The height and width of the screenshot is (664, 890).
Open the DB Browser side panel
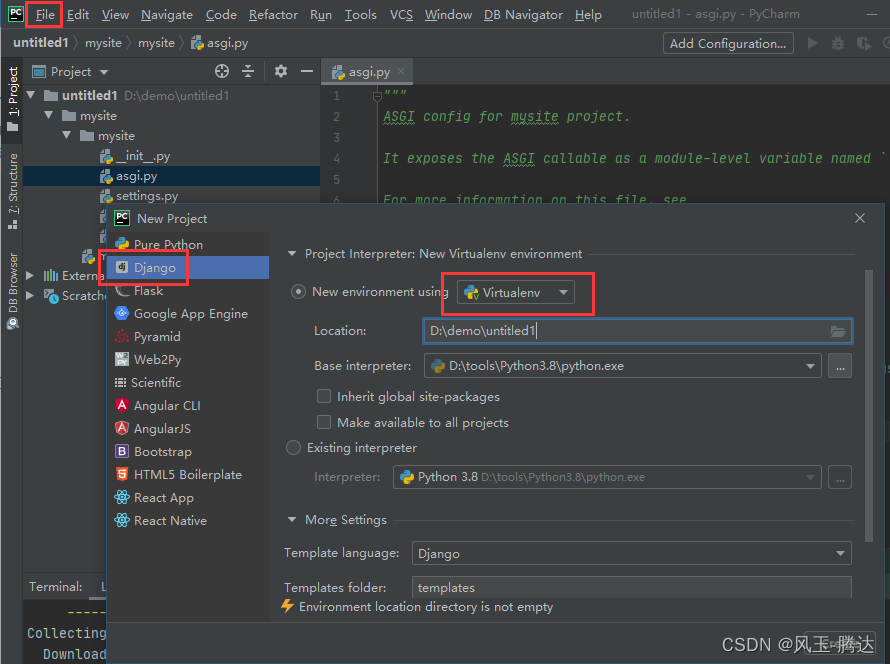[x=12, y=291]
